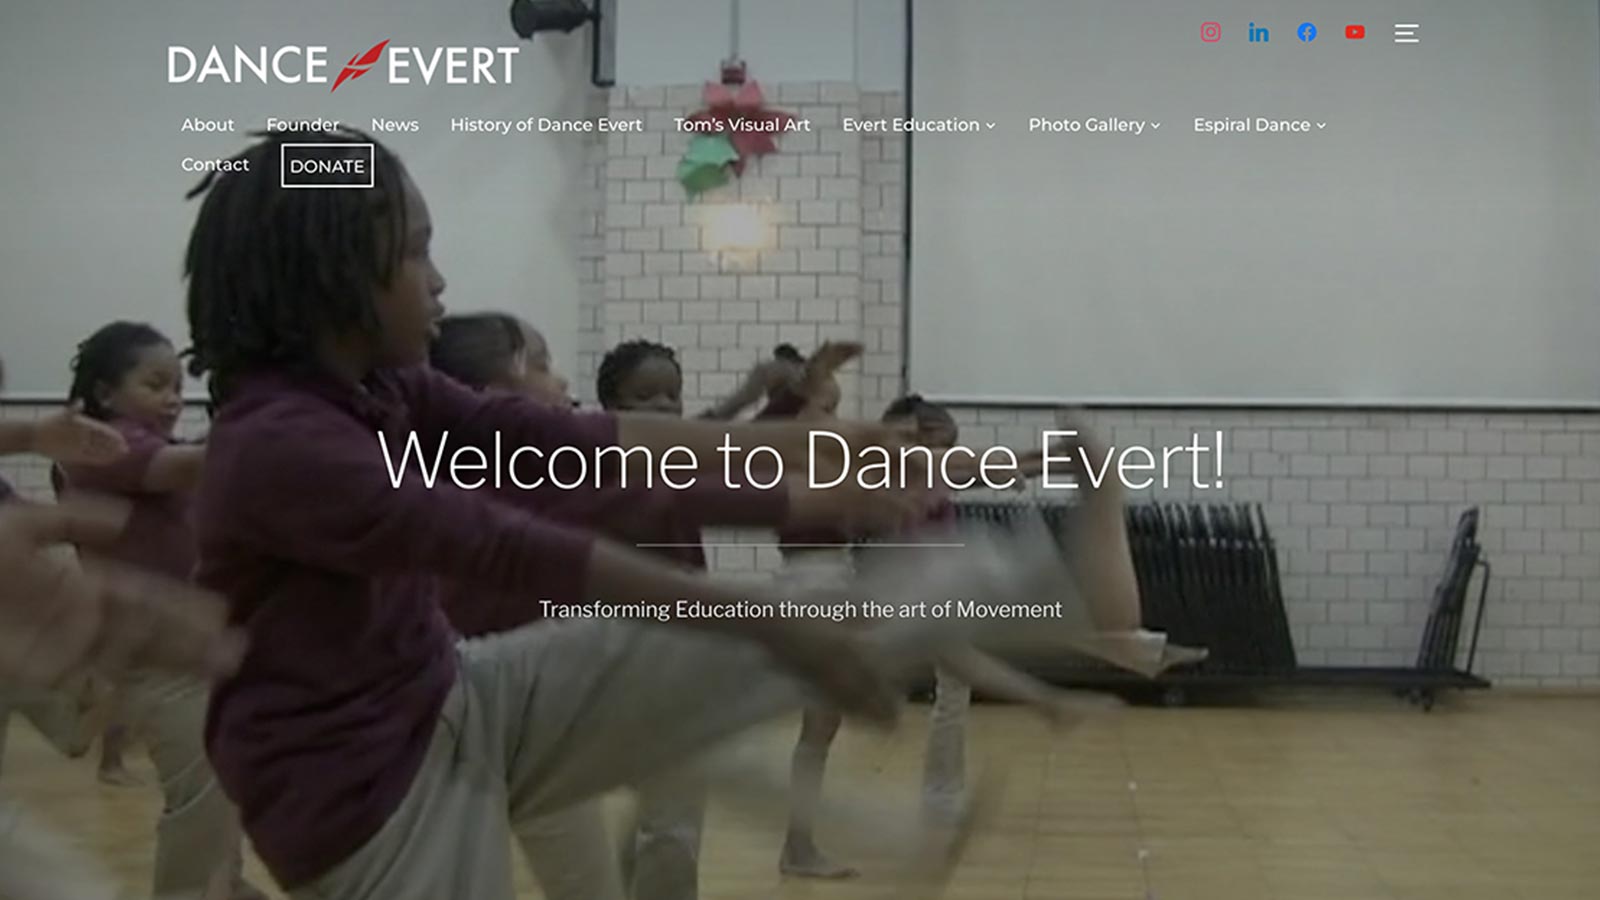Image resolution: width=1600 pixels, height=900 pixels.
Task: Click the Dance Evert logo
Action: coord(343,65)
